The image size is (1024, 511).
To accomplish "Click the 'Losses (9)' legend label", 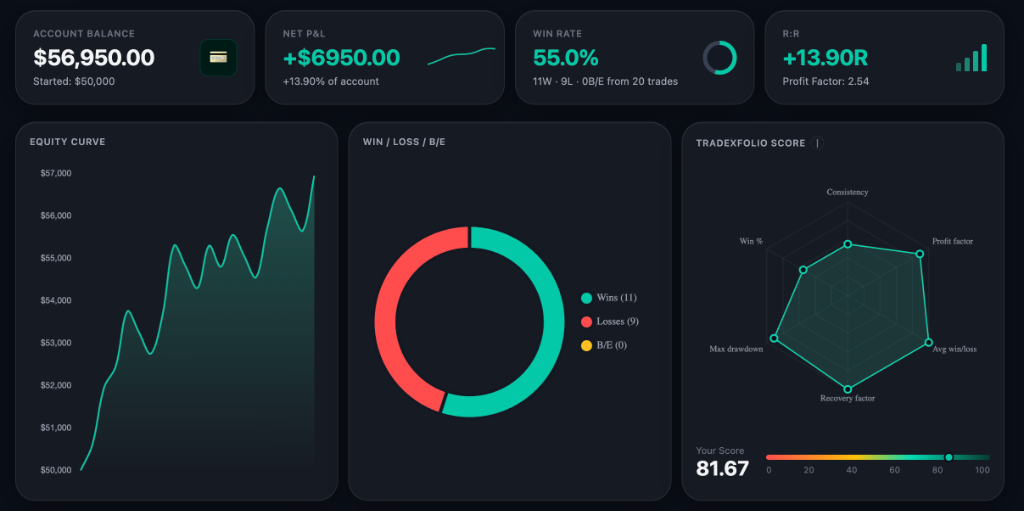I will [618, 321].
